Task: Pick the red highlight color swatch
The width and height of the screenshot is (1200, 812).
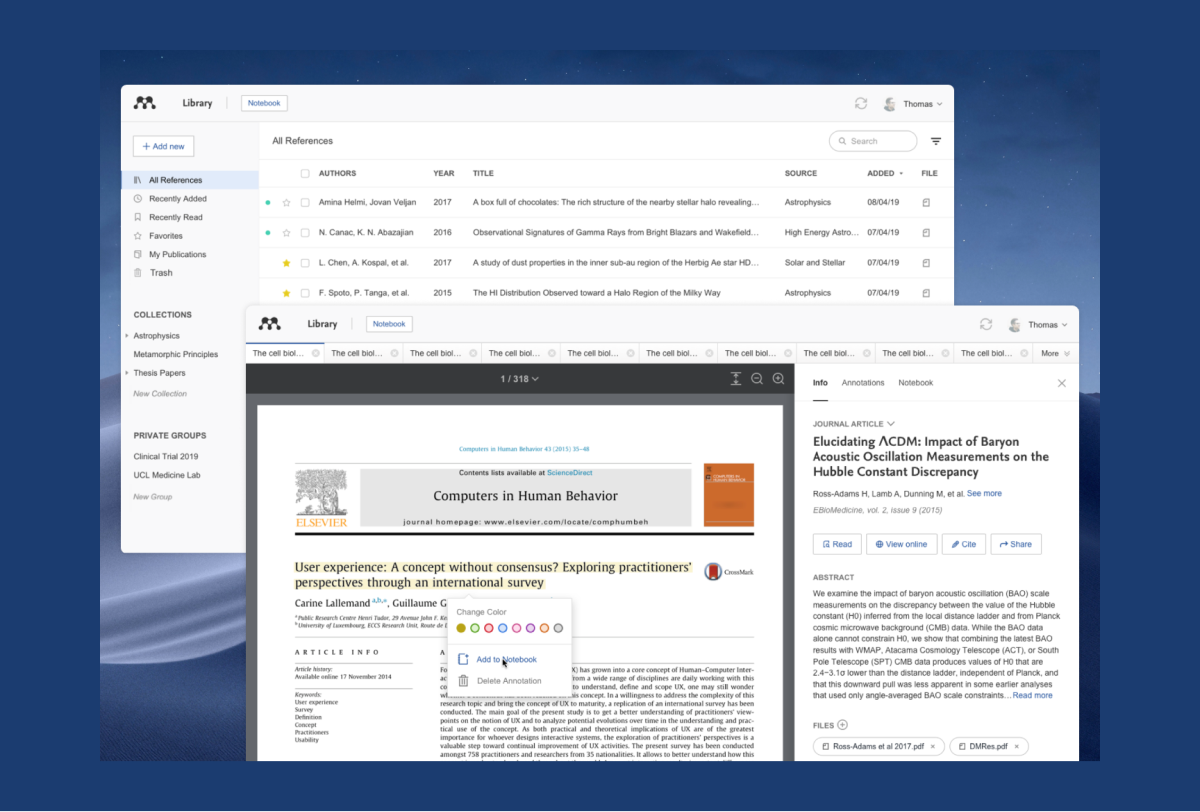Action: [489, 628]
